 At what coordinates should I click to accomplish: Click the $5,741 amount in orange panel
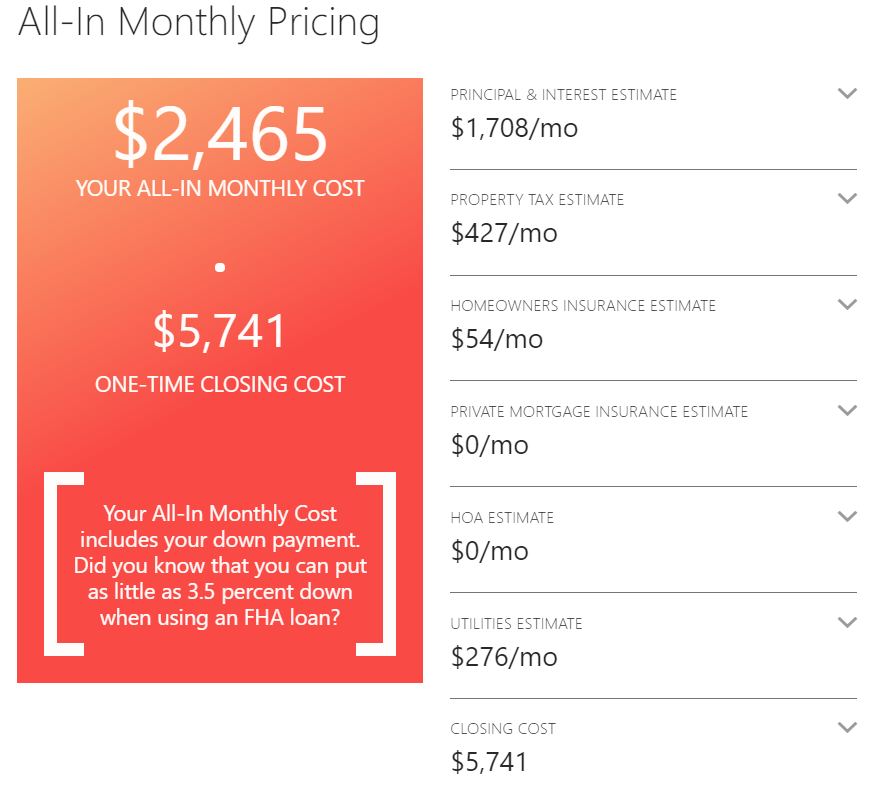220,331
